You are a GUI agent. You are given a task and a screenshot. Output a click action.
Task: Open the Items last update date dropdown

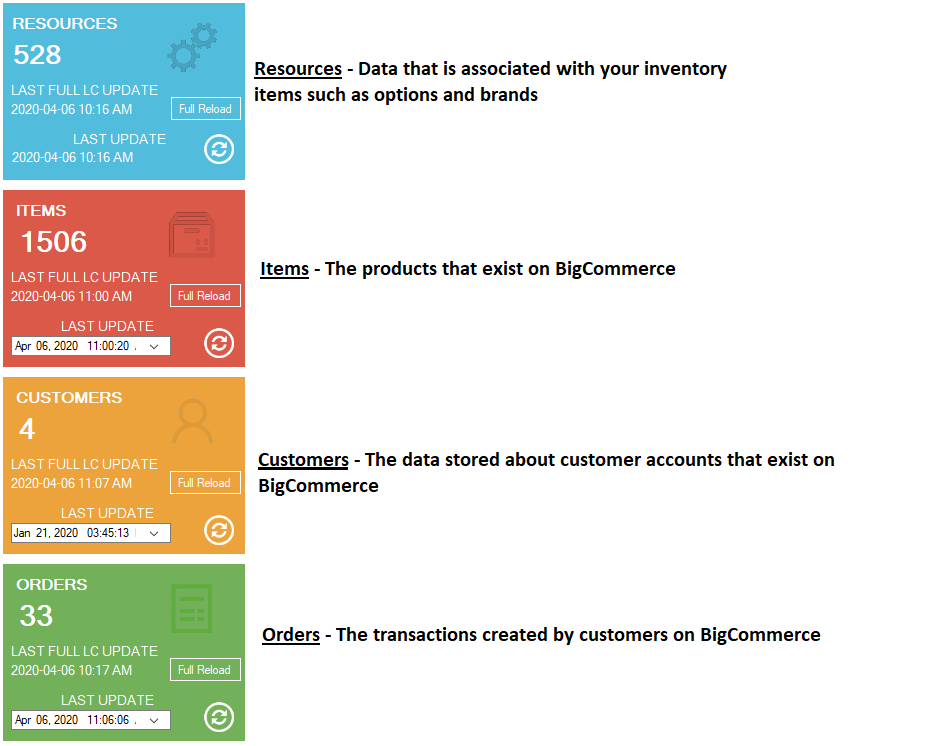(154, 346)
